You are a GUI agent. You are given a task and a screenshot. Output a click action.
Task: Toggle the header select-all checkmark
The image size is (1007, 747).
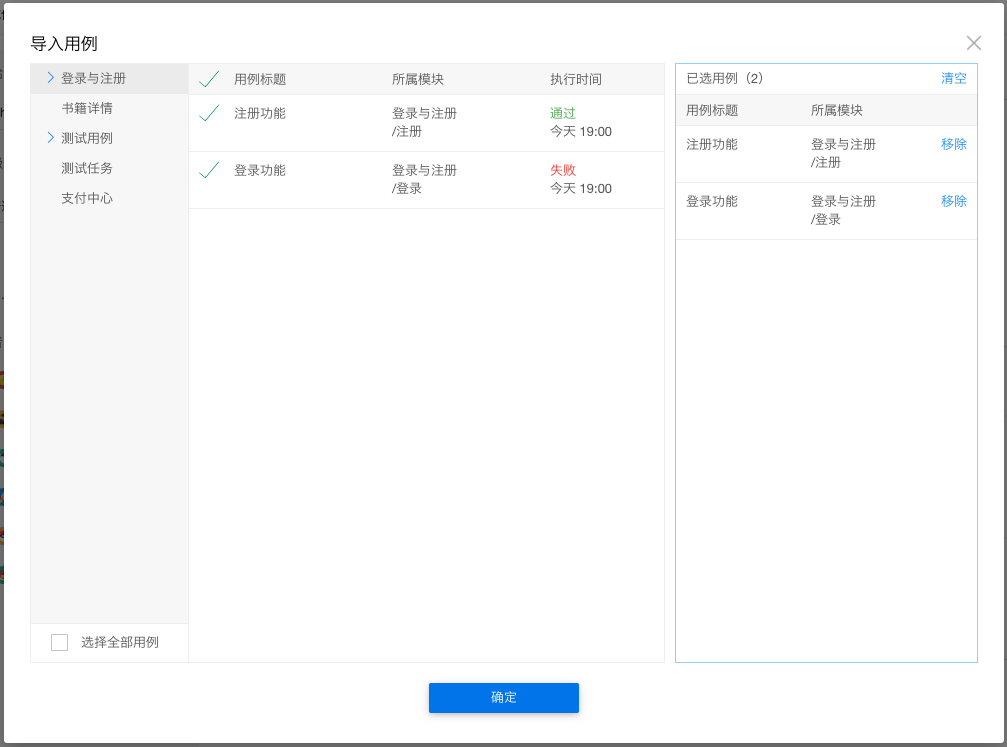(209, 79)
